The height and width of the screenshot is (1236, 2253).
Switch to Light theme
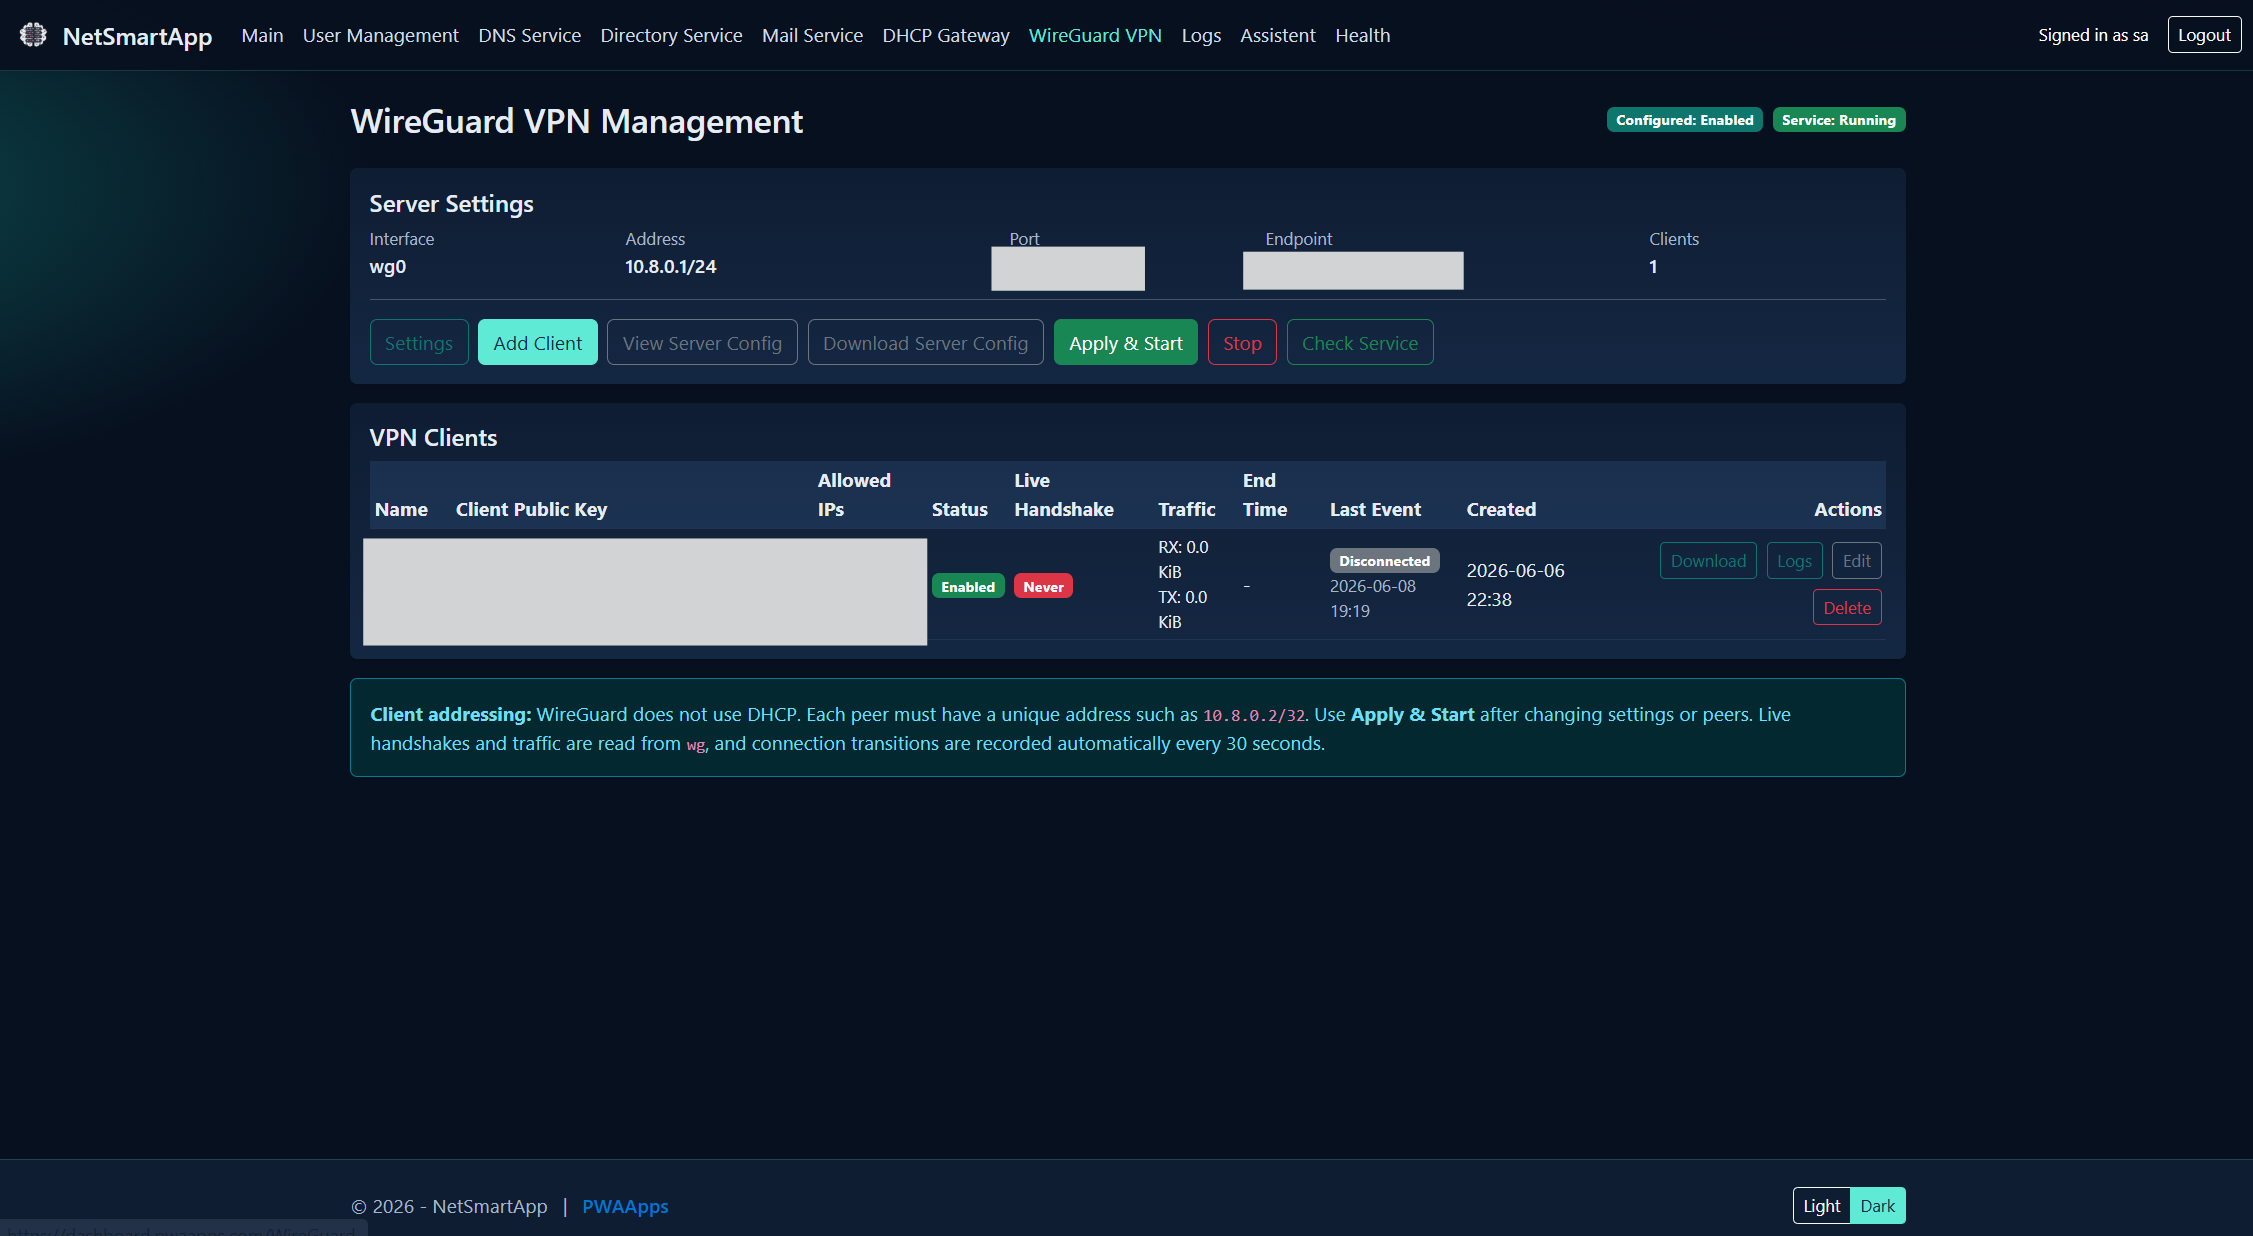tap(1821, 1206)
